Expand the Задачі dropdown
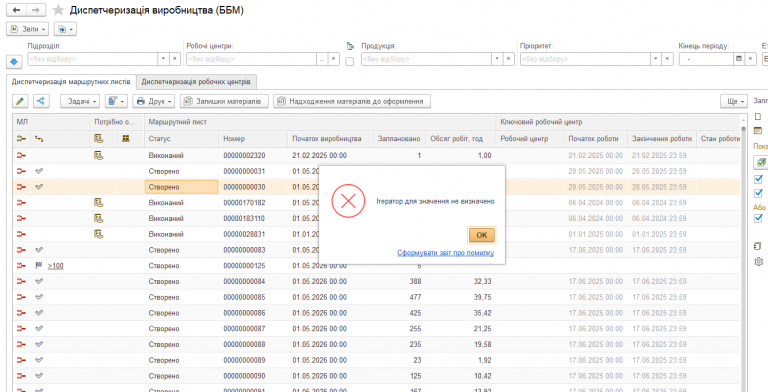The width and height of the screenshot is (768, 392). click(x=80, y=101)
